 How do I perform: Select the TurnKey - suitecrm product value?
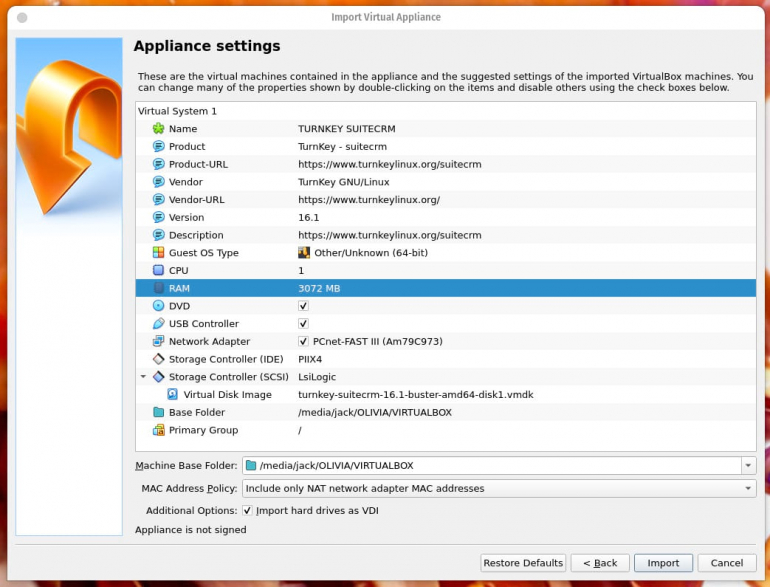click(342, 146)
